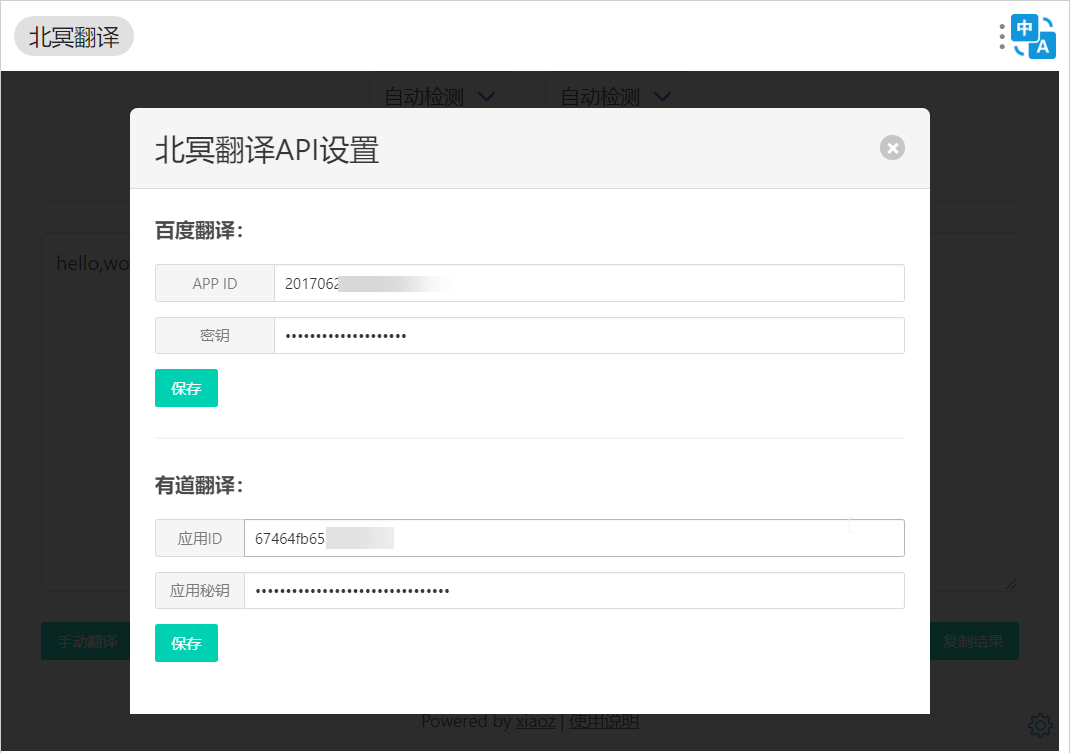This screenshot has width=1070, height=753.
Task: Save the 有道翻译 API settings
Action: point(186,643)
